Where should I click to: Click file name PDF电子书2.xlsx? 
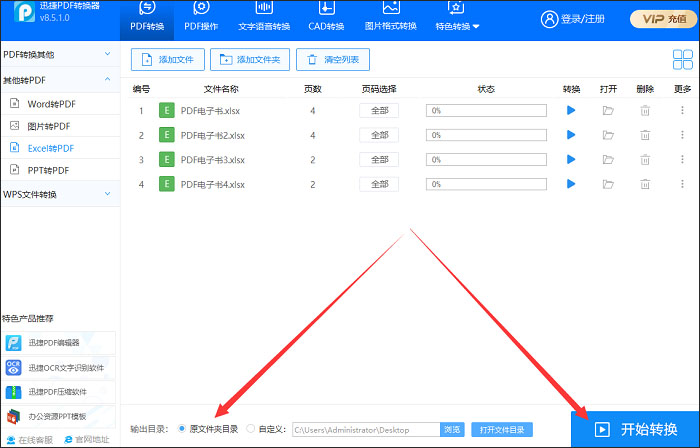(212, 135)
